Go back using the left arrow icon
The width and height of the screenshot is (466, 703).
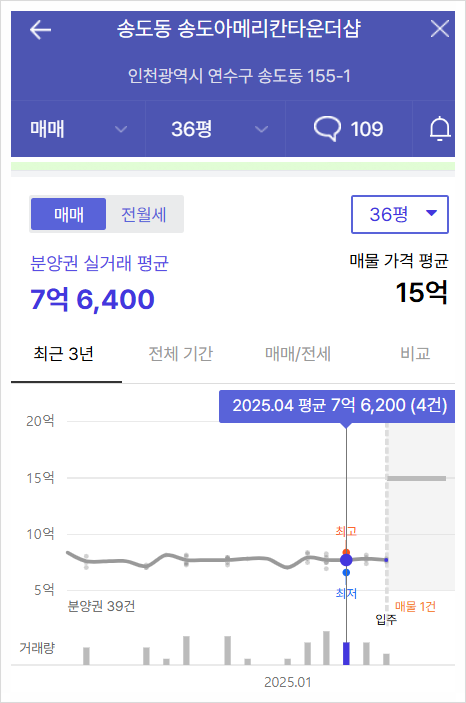[40, 30]
